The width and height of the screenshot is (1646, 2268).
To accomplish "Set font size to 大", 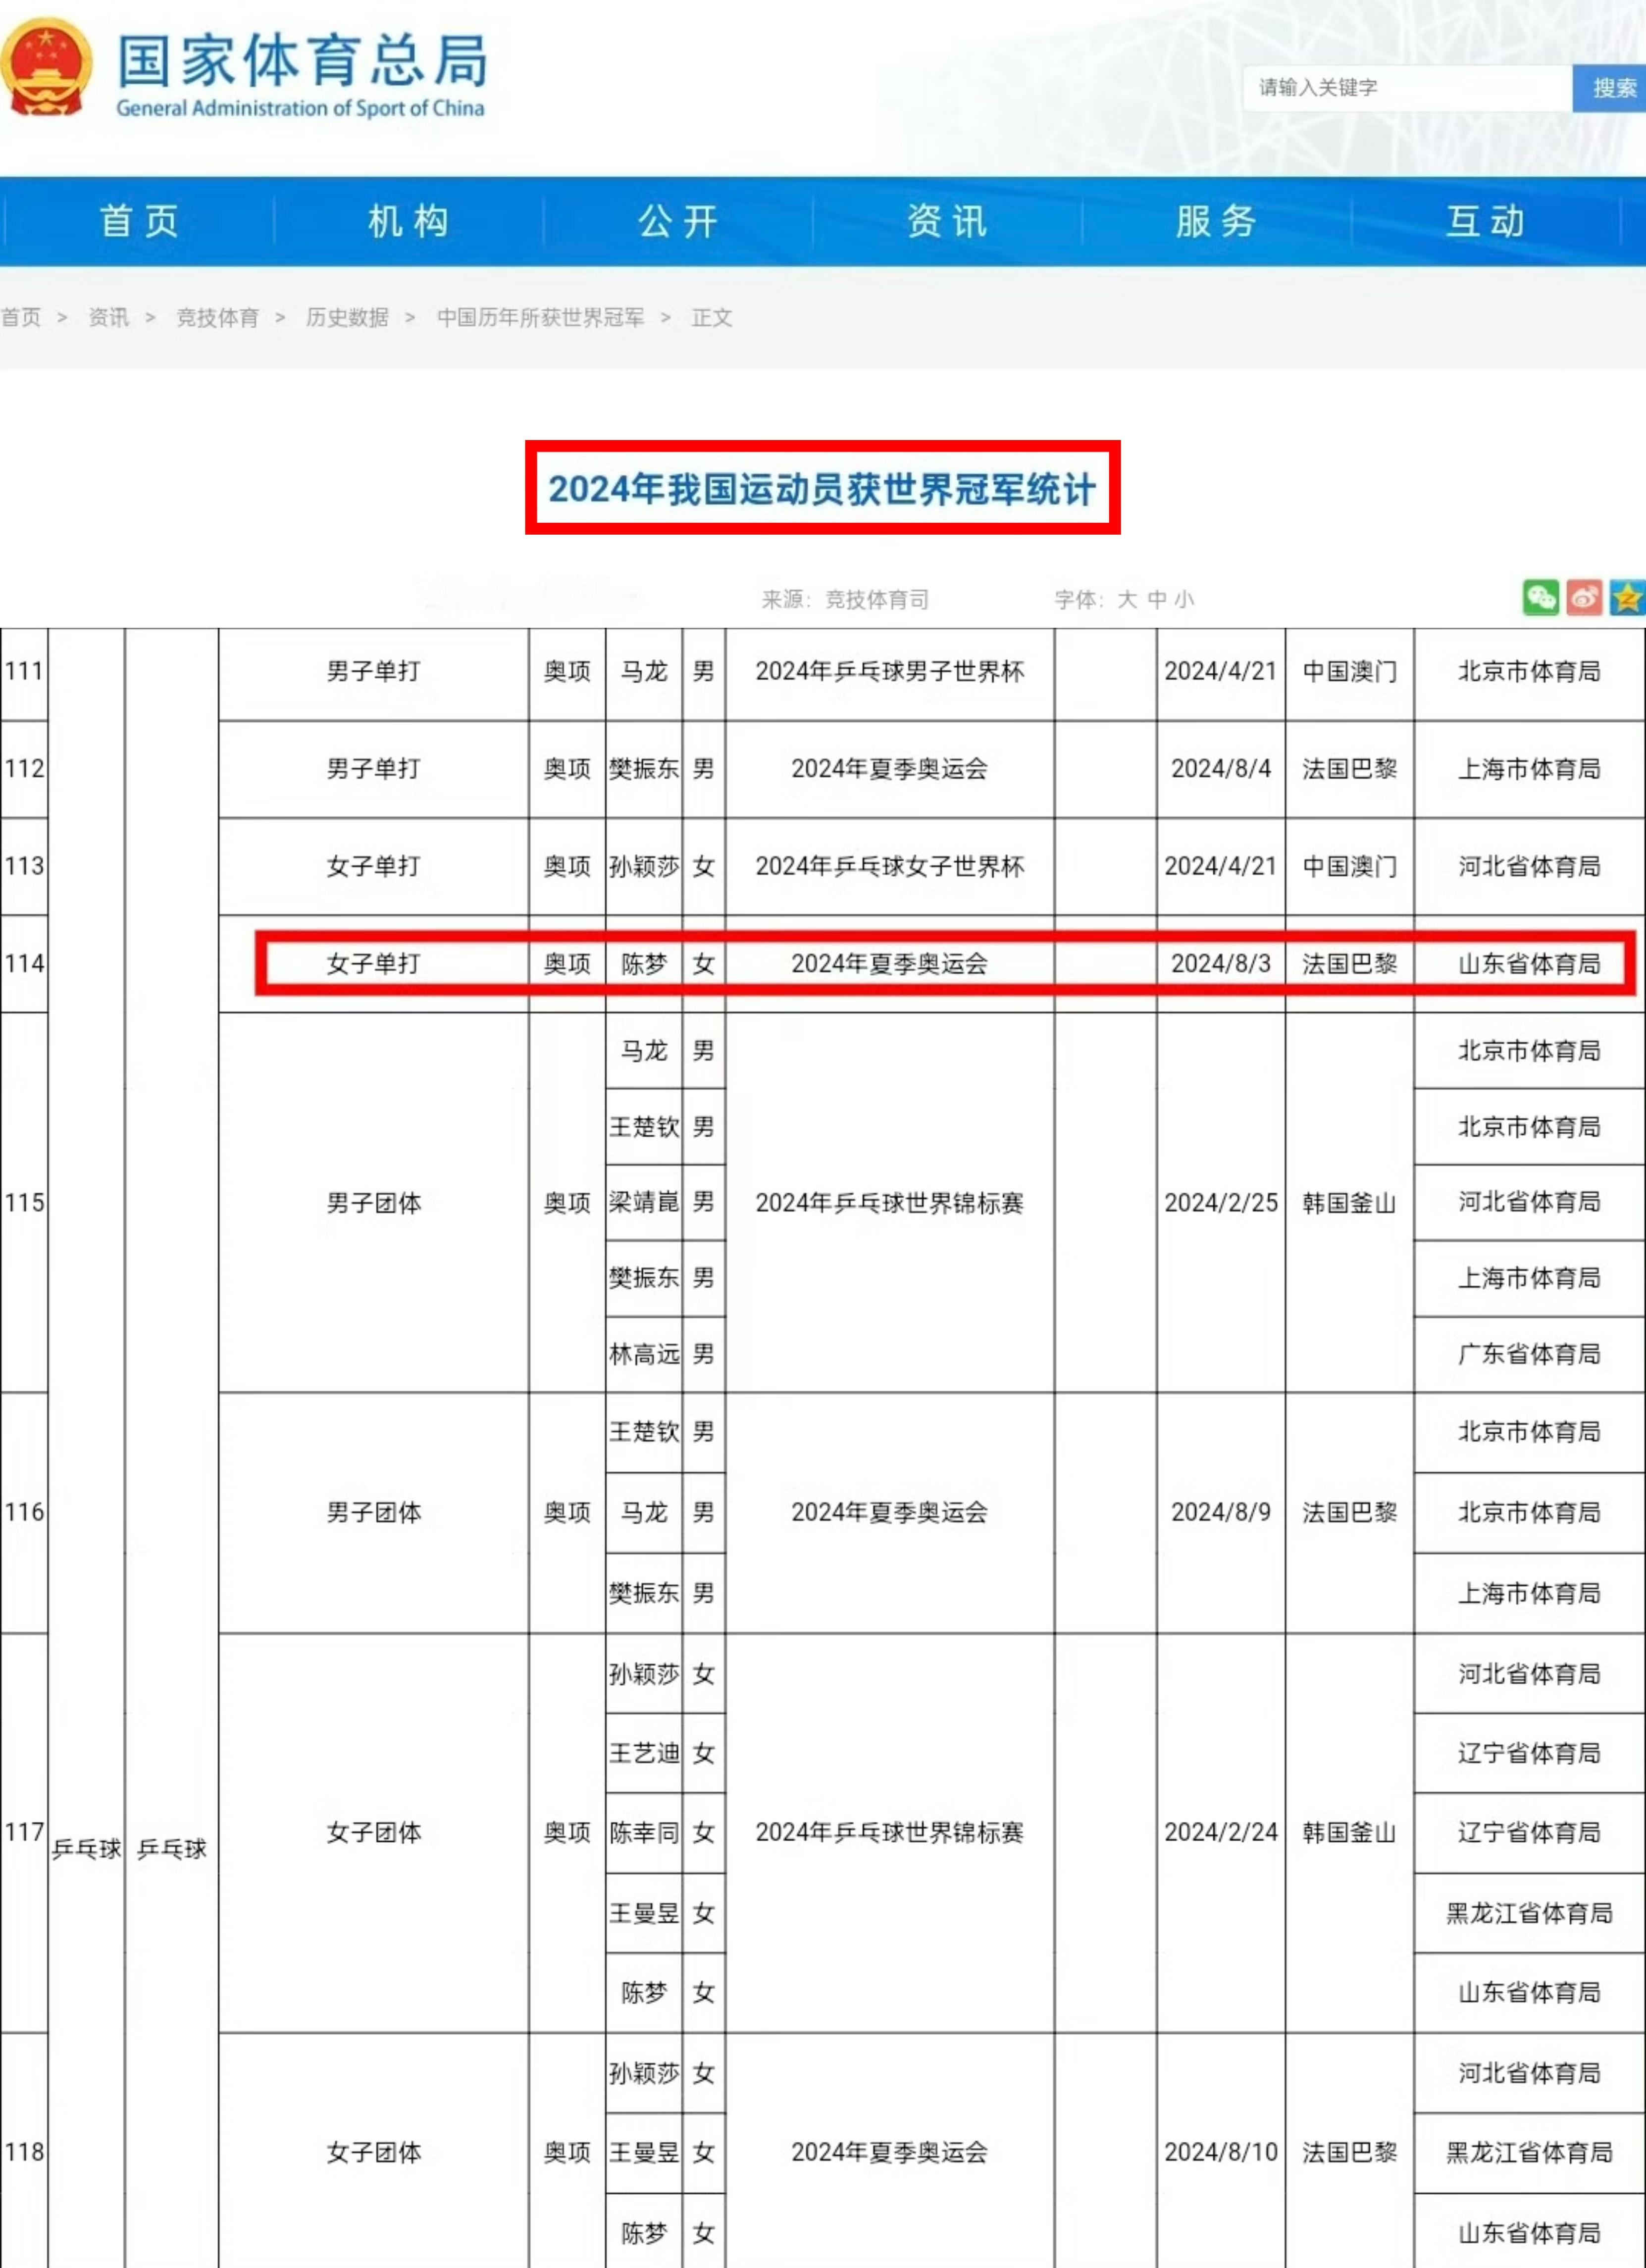I will (1127, 600).
